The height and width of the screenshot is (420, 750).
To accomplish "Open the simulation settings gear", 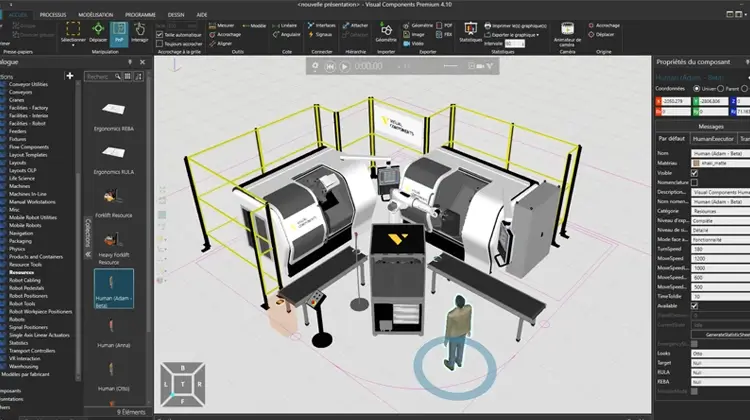I will pyautogui.click(x=315, y=66).
